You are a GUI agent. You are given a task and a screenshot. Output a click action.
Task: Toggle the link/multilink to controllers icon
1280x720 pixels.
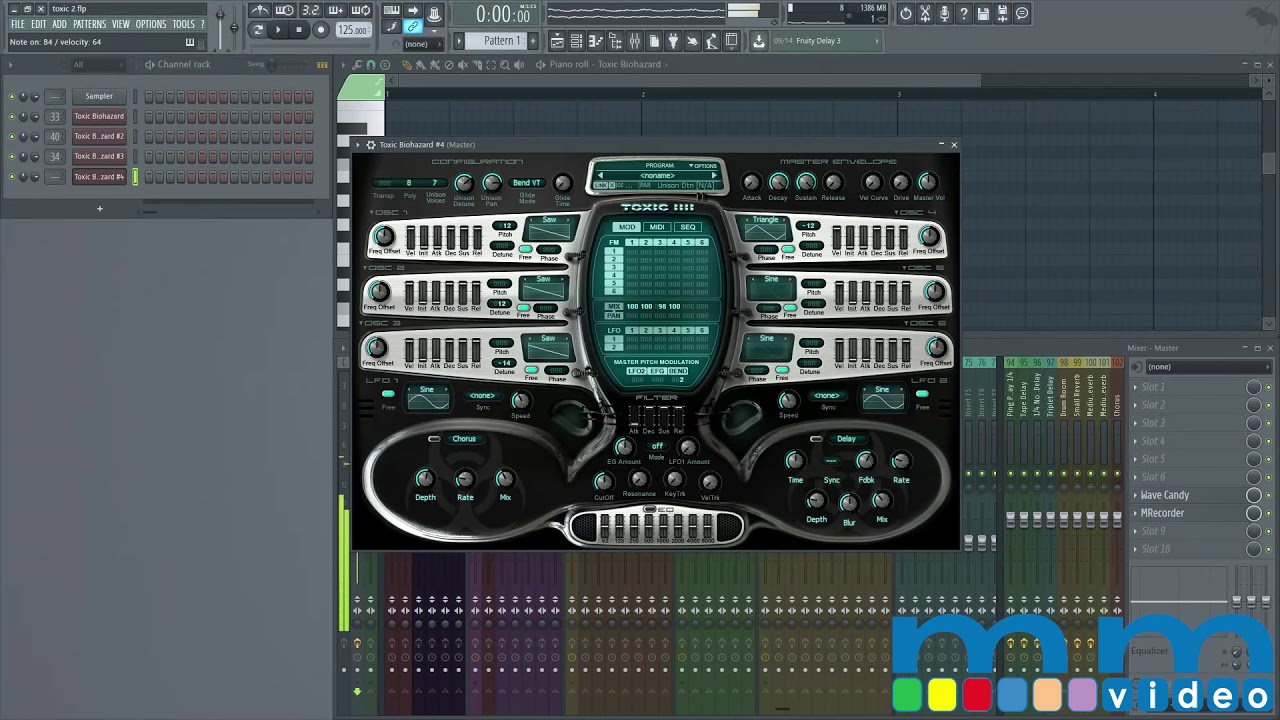[413, 28]
